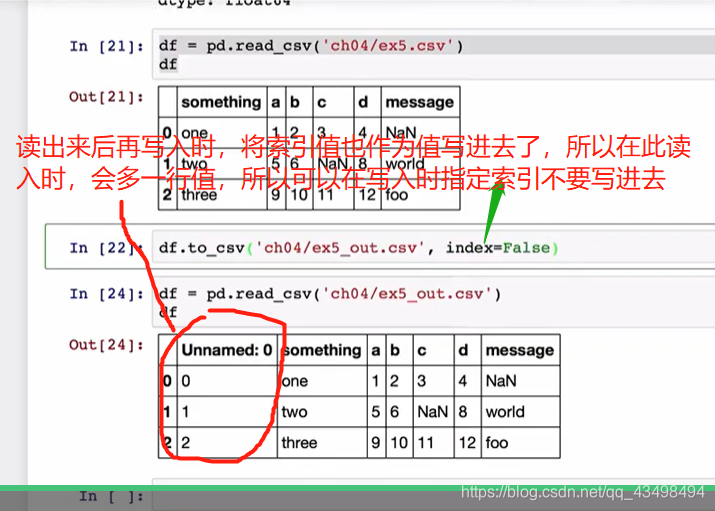Click 'message' header in Out[21] table
This screenshot has width=715, height=511.
(x=420, y=102)
